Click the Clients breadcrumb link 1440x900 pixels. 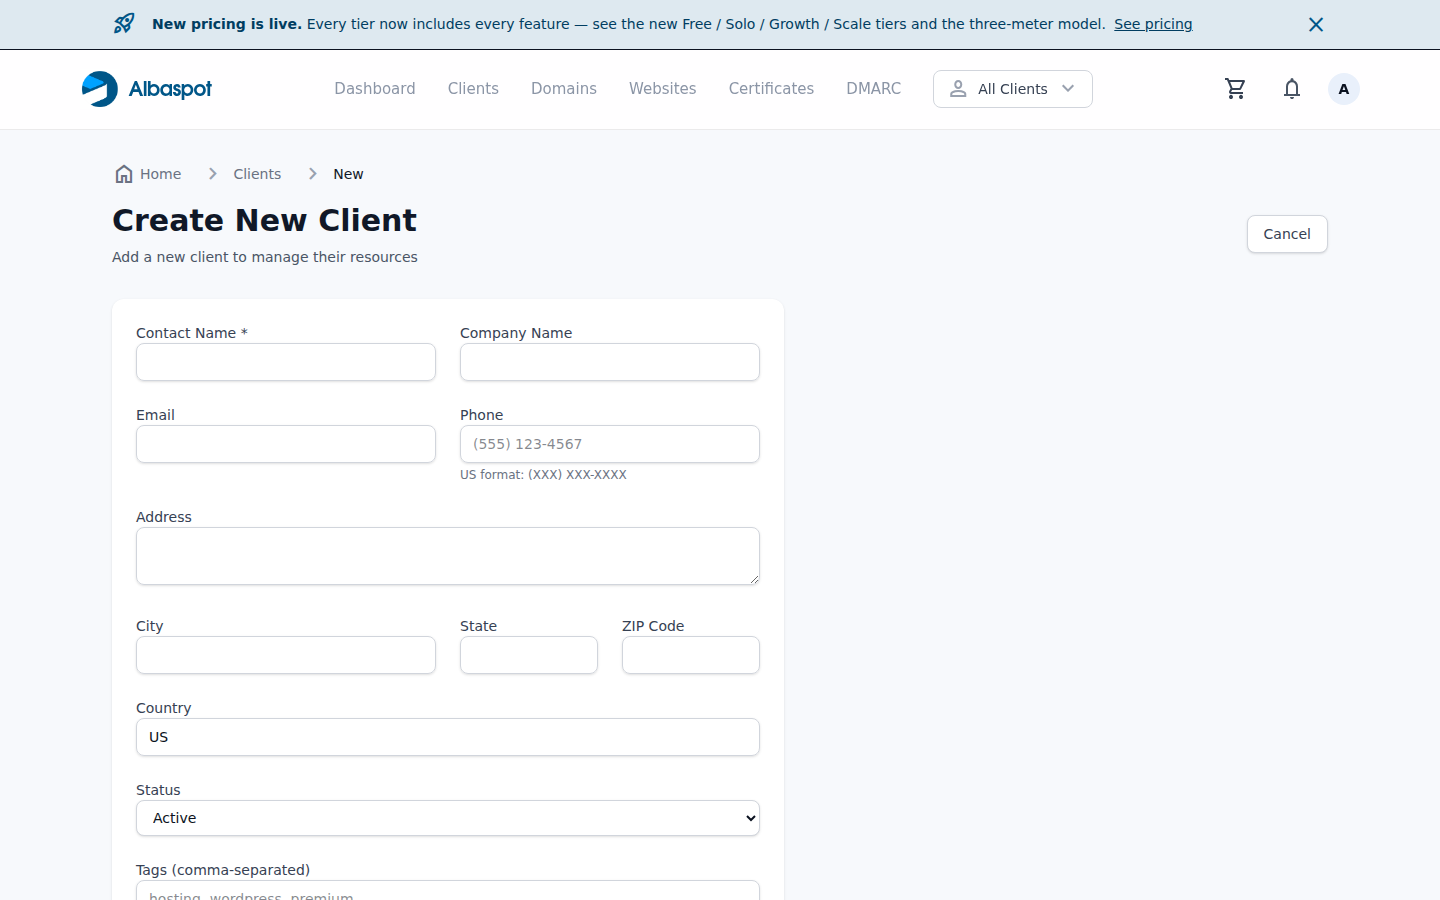coord(257,174)
